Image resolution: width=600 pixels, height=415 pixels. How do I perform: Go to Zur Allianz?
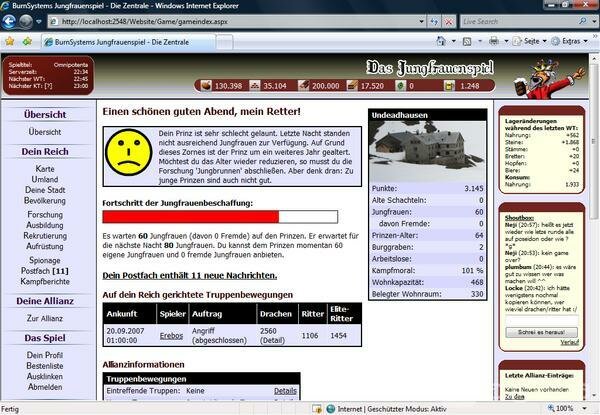click(x=45, y=318)
